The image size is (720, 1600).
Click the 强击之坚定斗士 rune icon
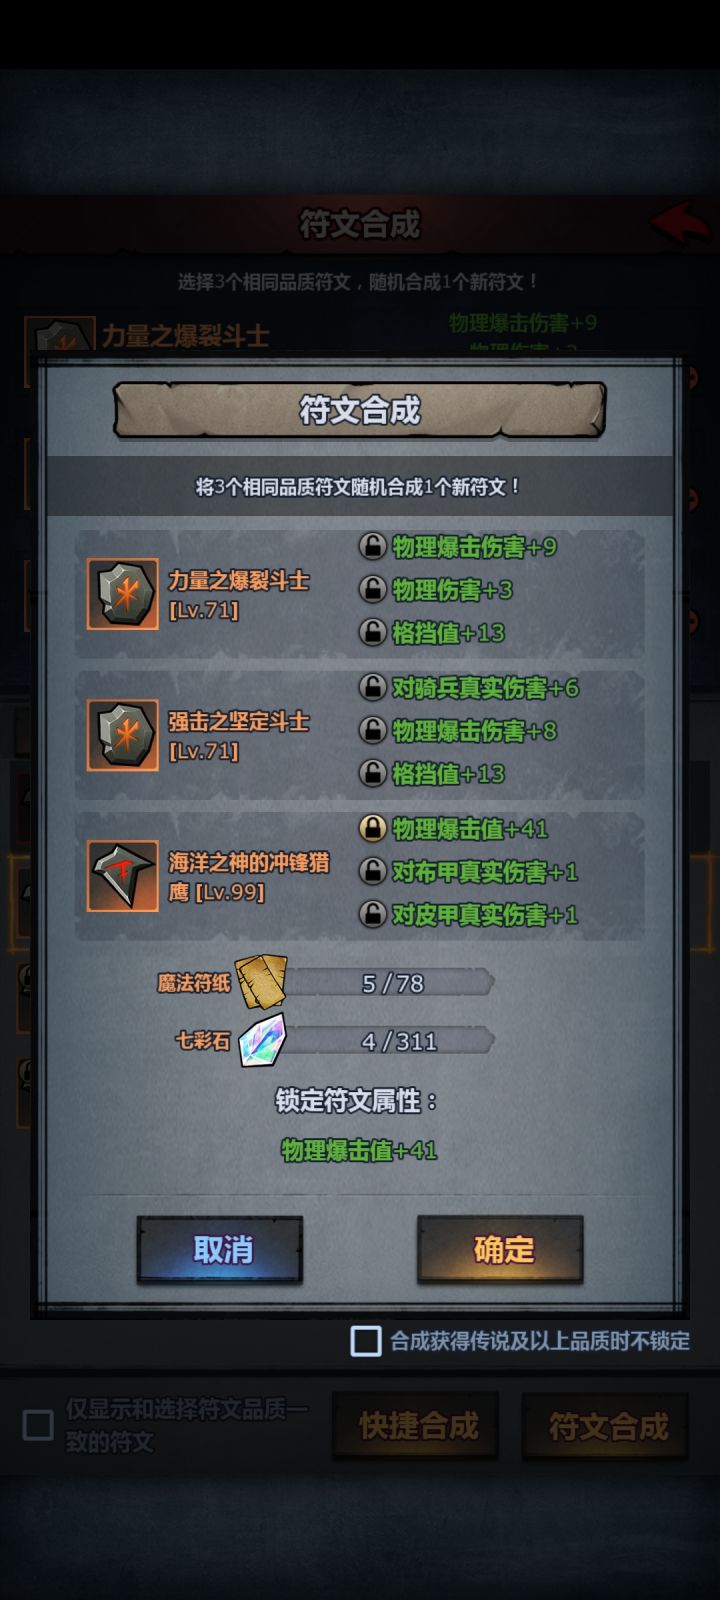[x=123, y=735]
